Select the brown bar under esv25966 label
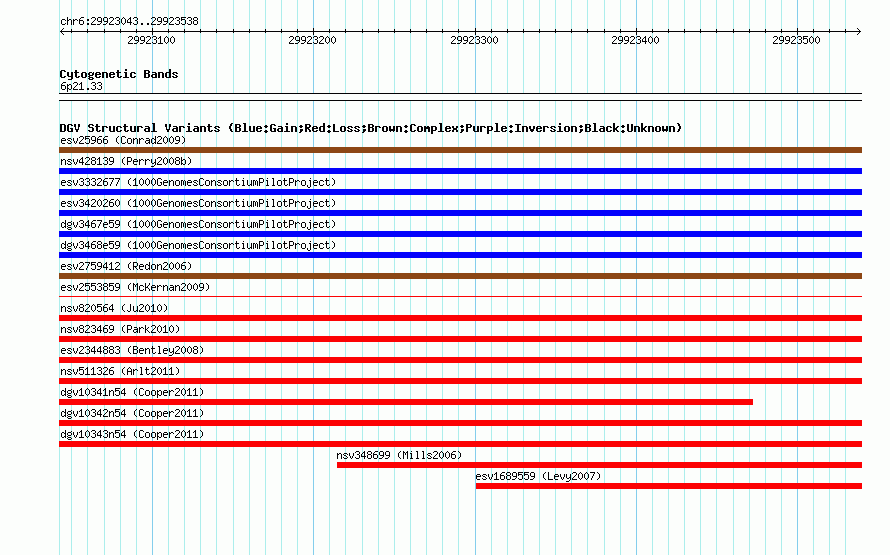The width and height of the screenshot is (890, 555). [x=460, y=150]
